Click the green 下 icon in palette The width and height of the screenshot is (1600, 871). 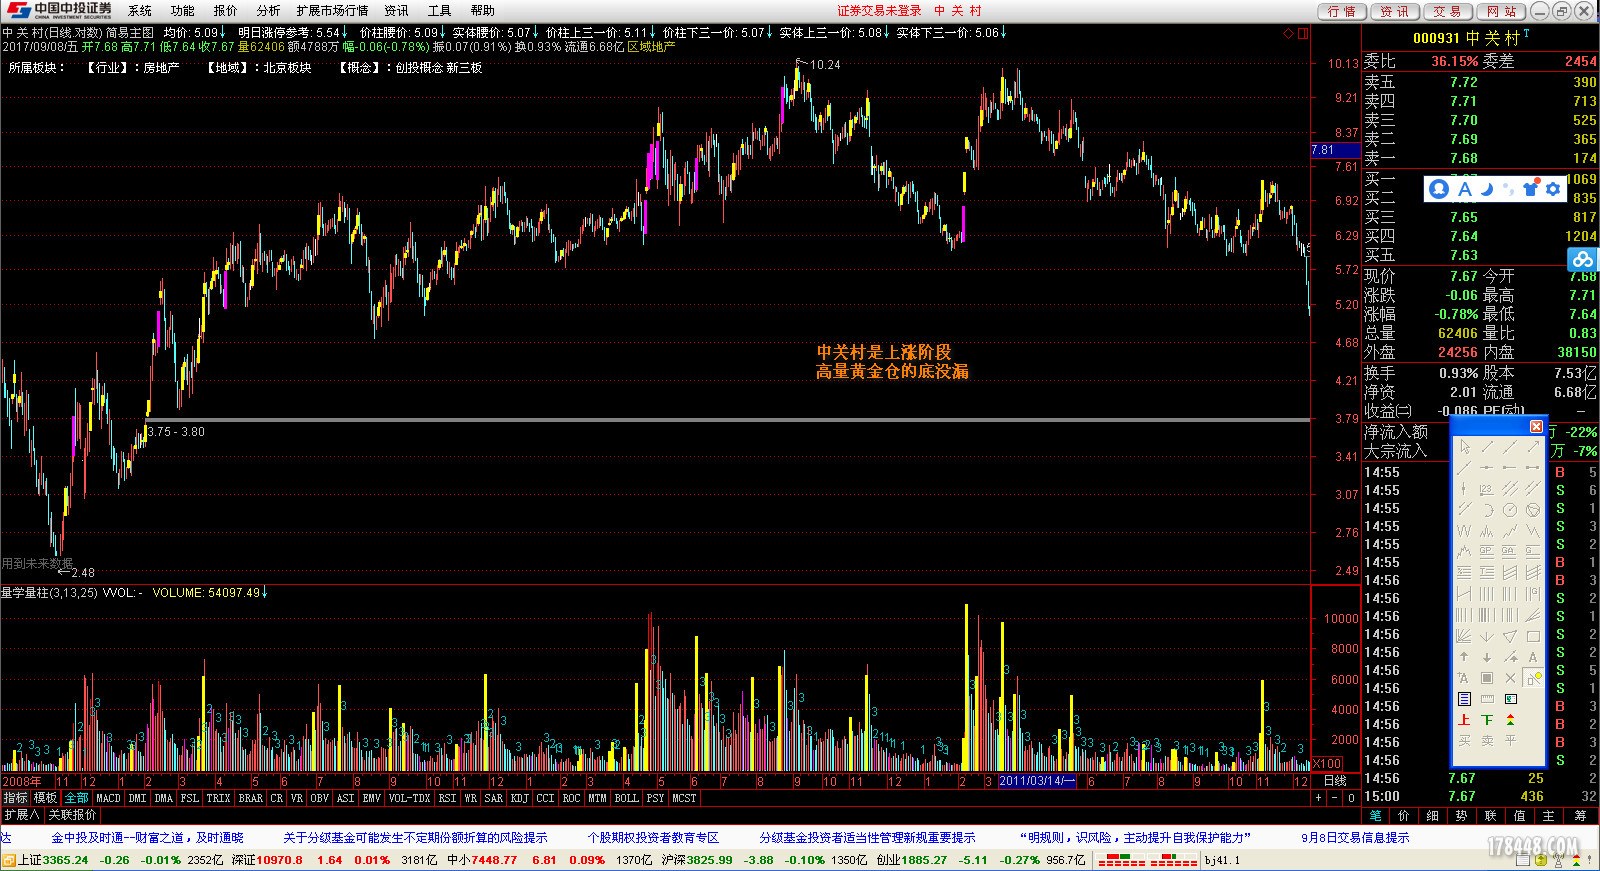[x=1487, y=720]
